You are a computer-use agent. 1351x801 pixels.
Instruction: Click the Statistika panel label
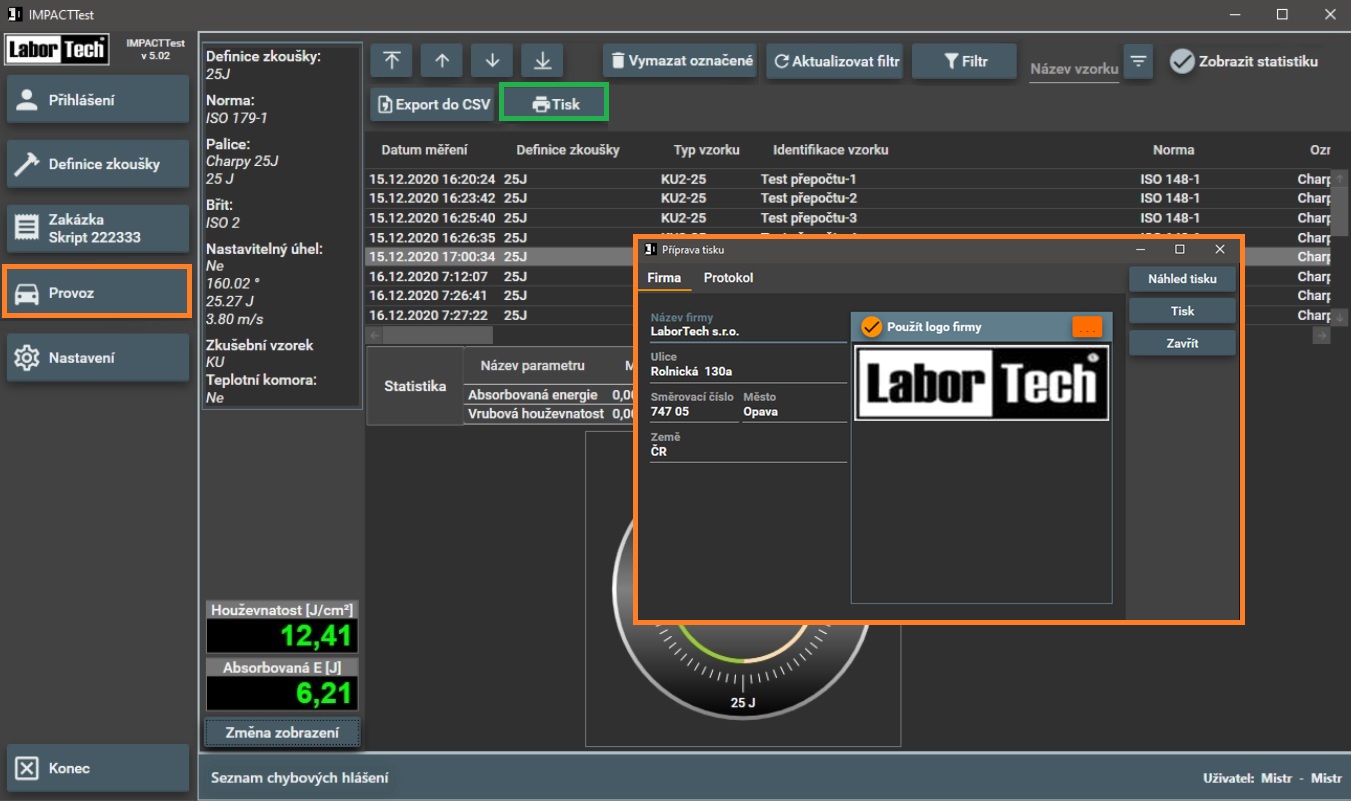coord(415,386)
